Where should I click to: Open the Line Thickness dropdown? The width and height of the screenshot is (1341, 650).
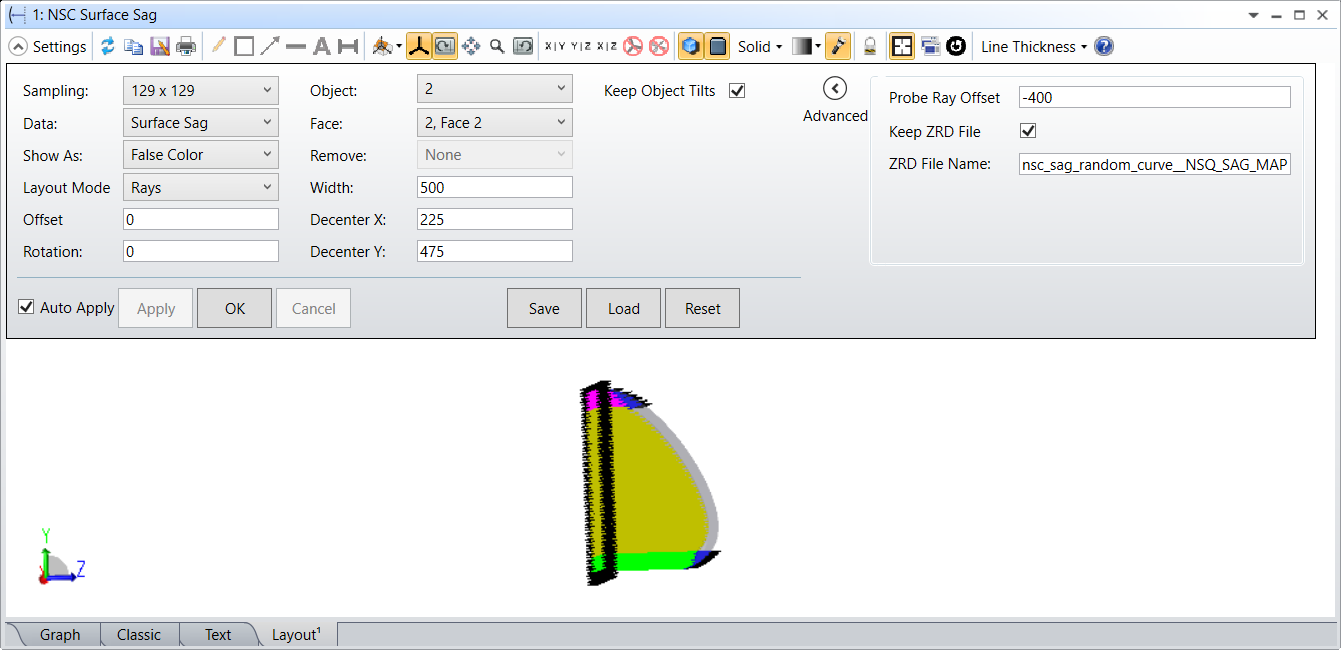[x=1033, y=47]
